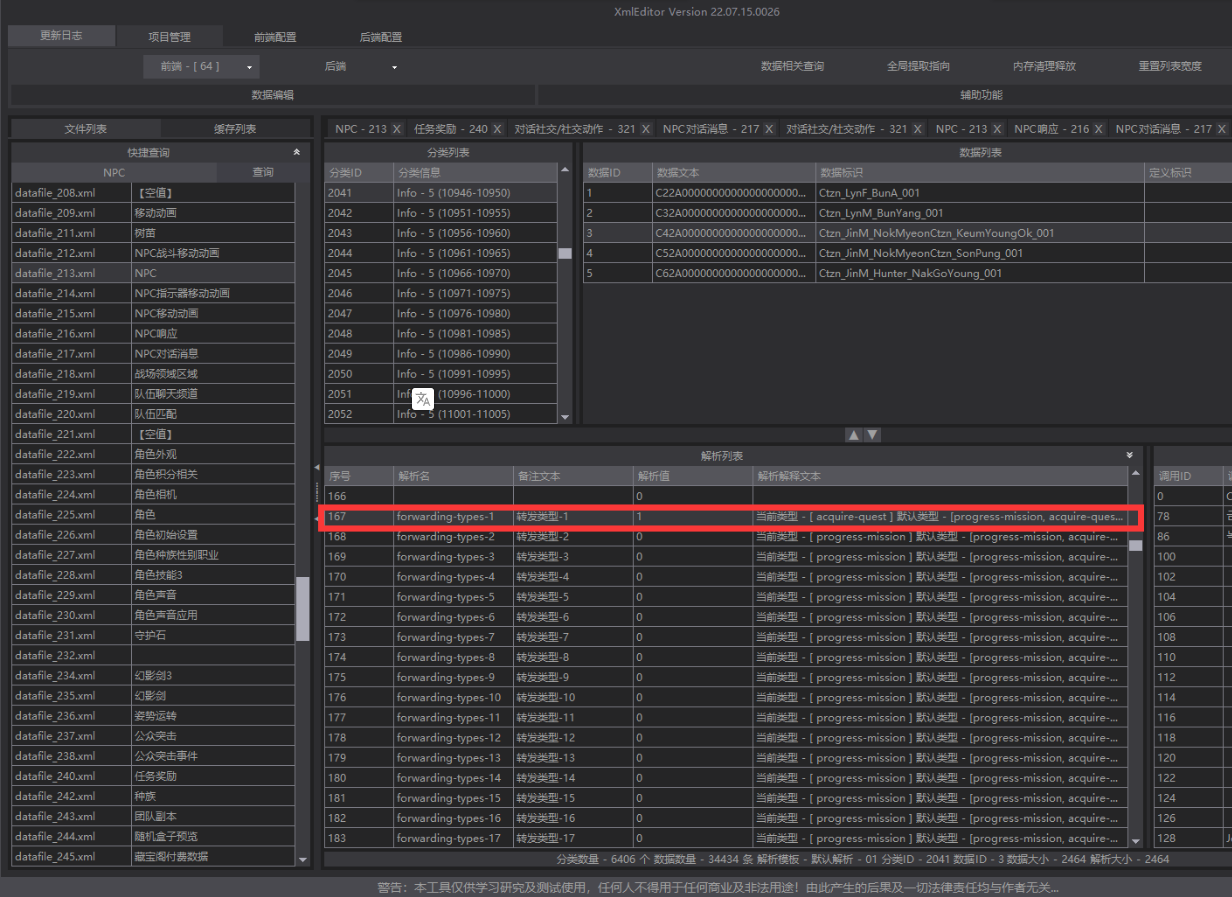Open the 前端 - [ 64 ] dropdown
This screenshot has height=897, width=1232.
pyautogui.click(x=201, y=66)
